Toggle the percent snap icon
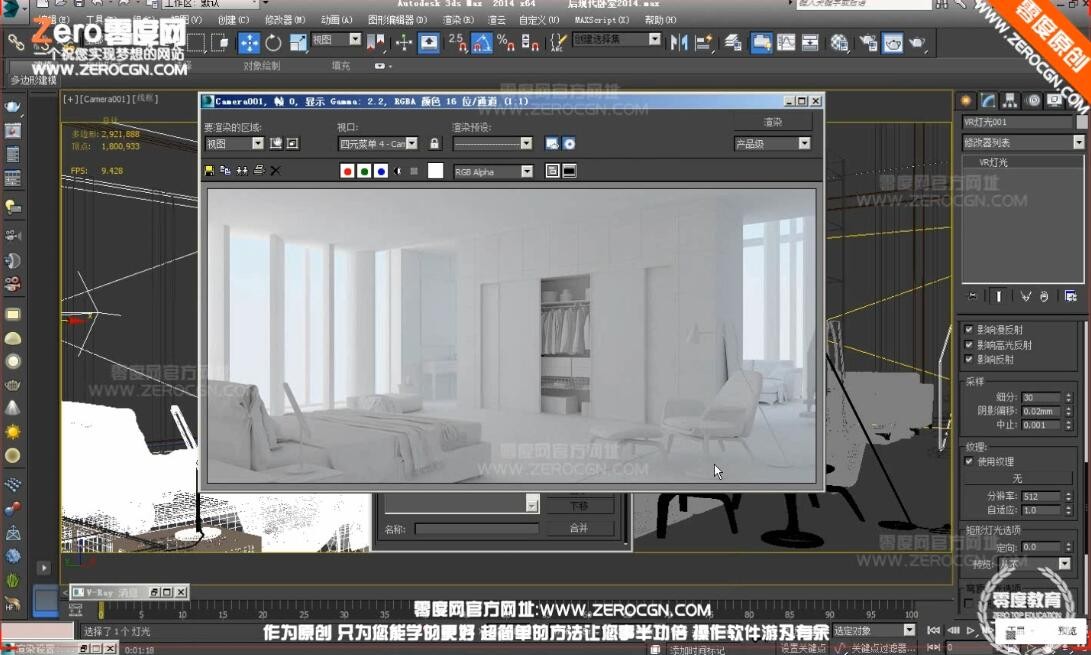The width and height of the screenshot is (1091, 655). tap(505, 42)
